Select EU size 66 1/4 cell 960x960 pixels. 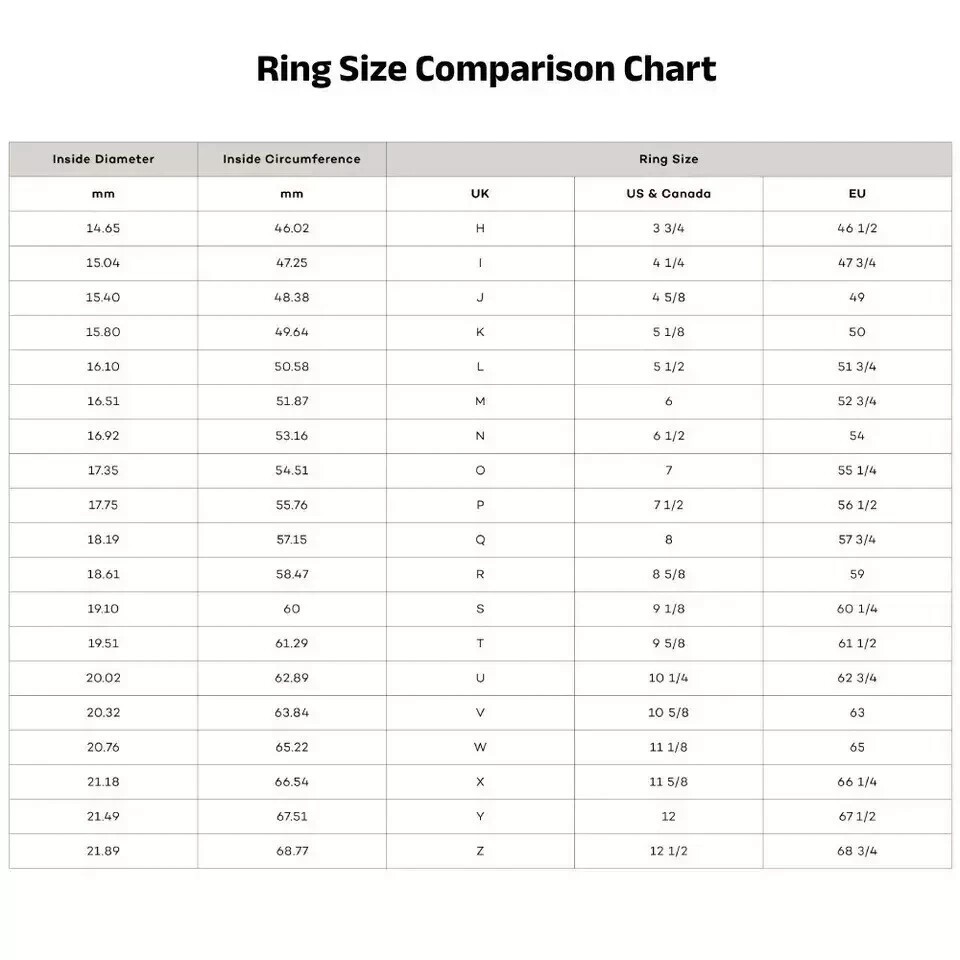point(857,782)
